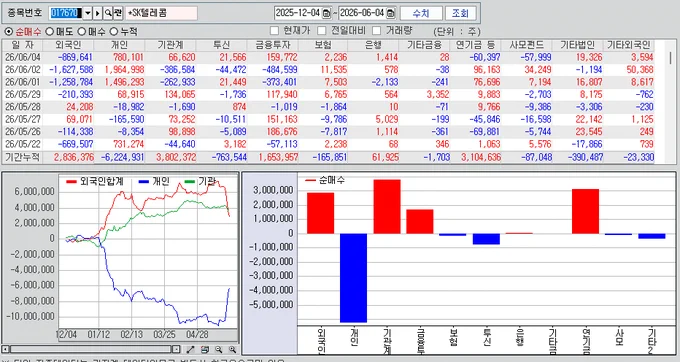Click the next stock arrow button
Viewport: 680px width, 362px height.
coord(98,13)
